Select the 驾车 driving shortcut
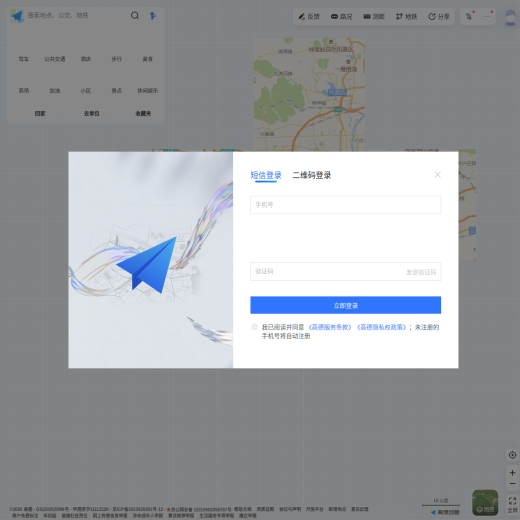 24,59
